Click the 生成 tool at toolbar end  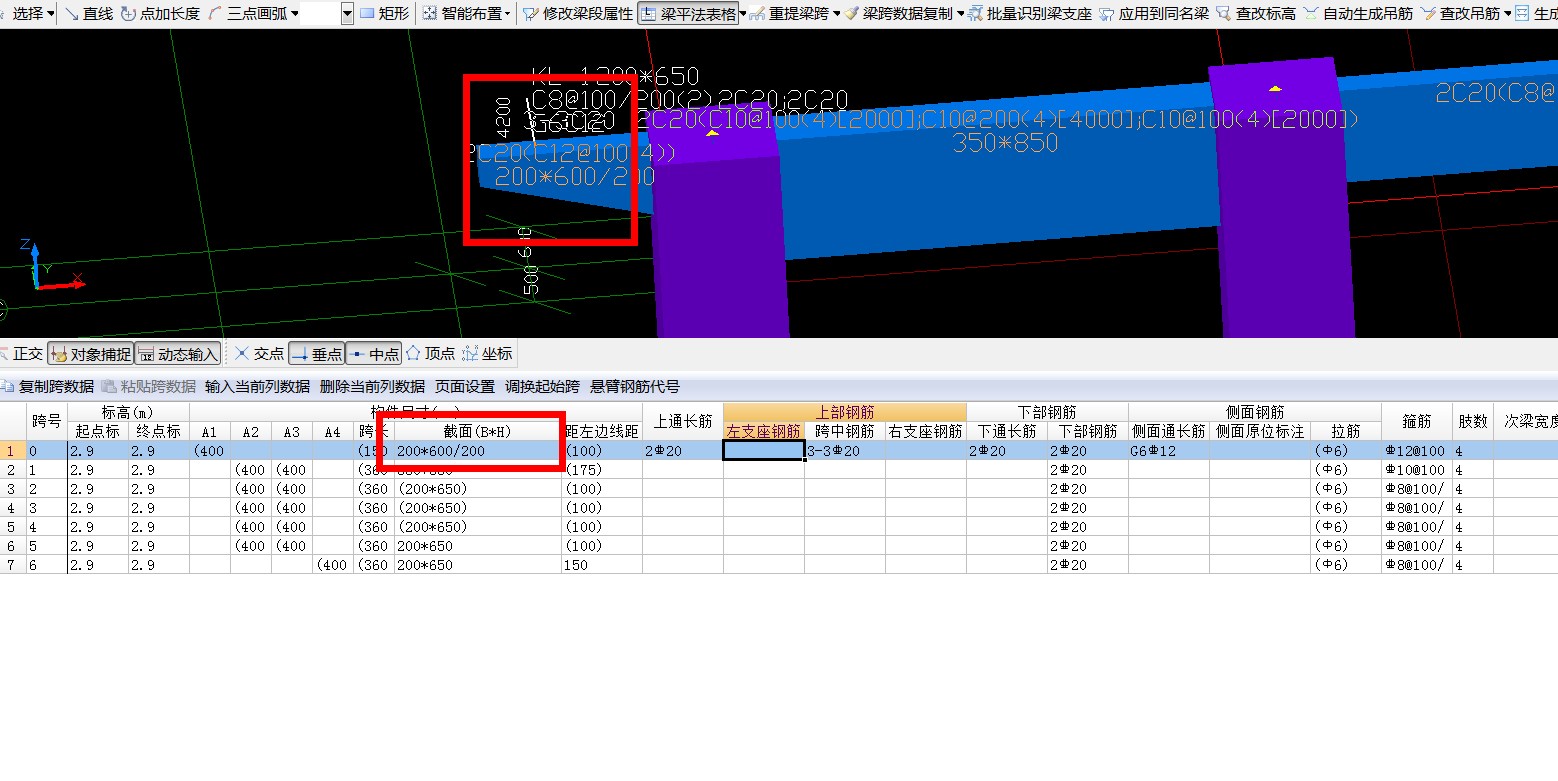[x=1537, y=14]
